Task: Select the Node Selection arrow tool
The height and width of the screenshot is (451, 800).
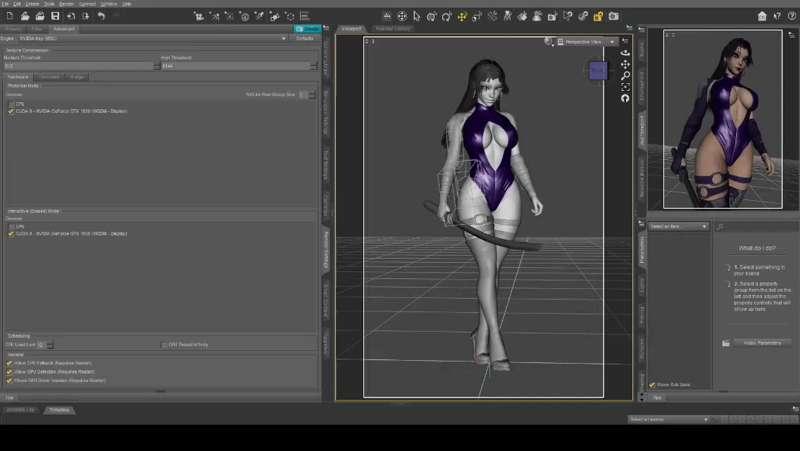Action: click(417, 16)
